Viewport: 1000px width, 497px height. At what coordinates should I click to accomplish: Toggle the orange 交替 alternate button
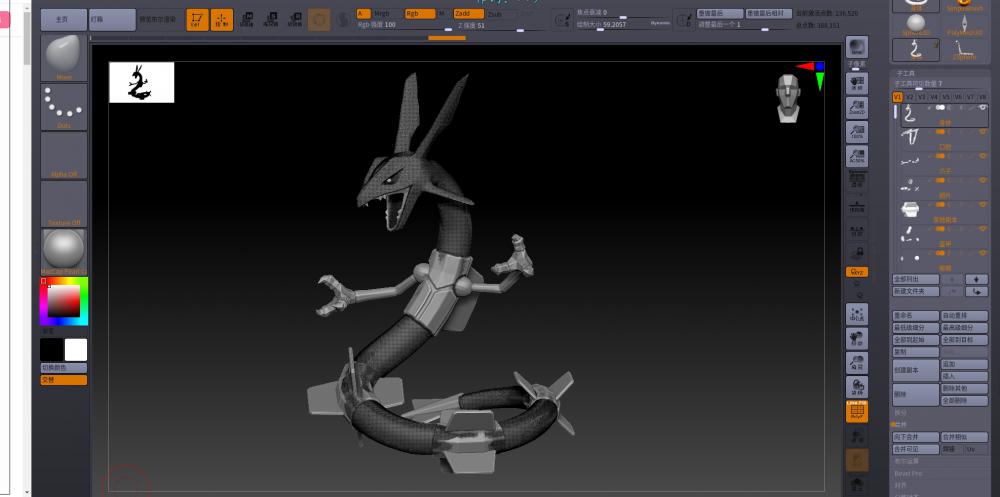point(64,380)
